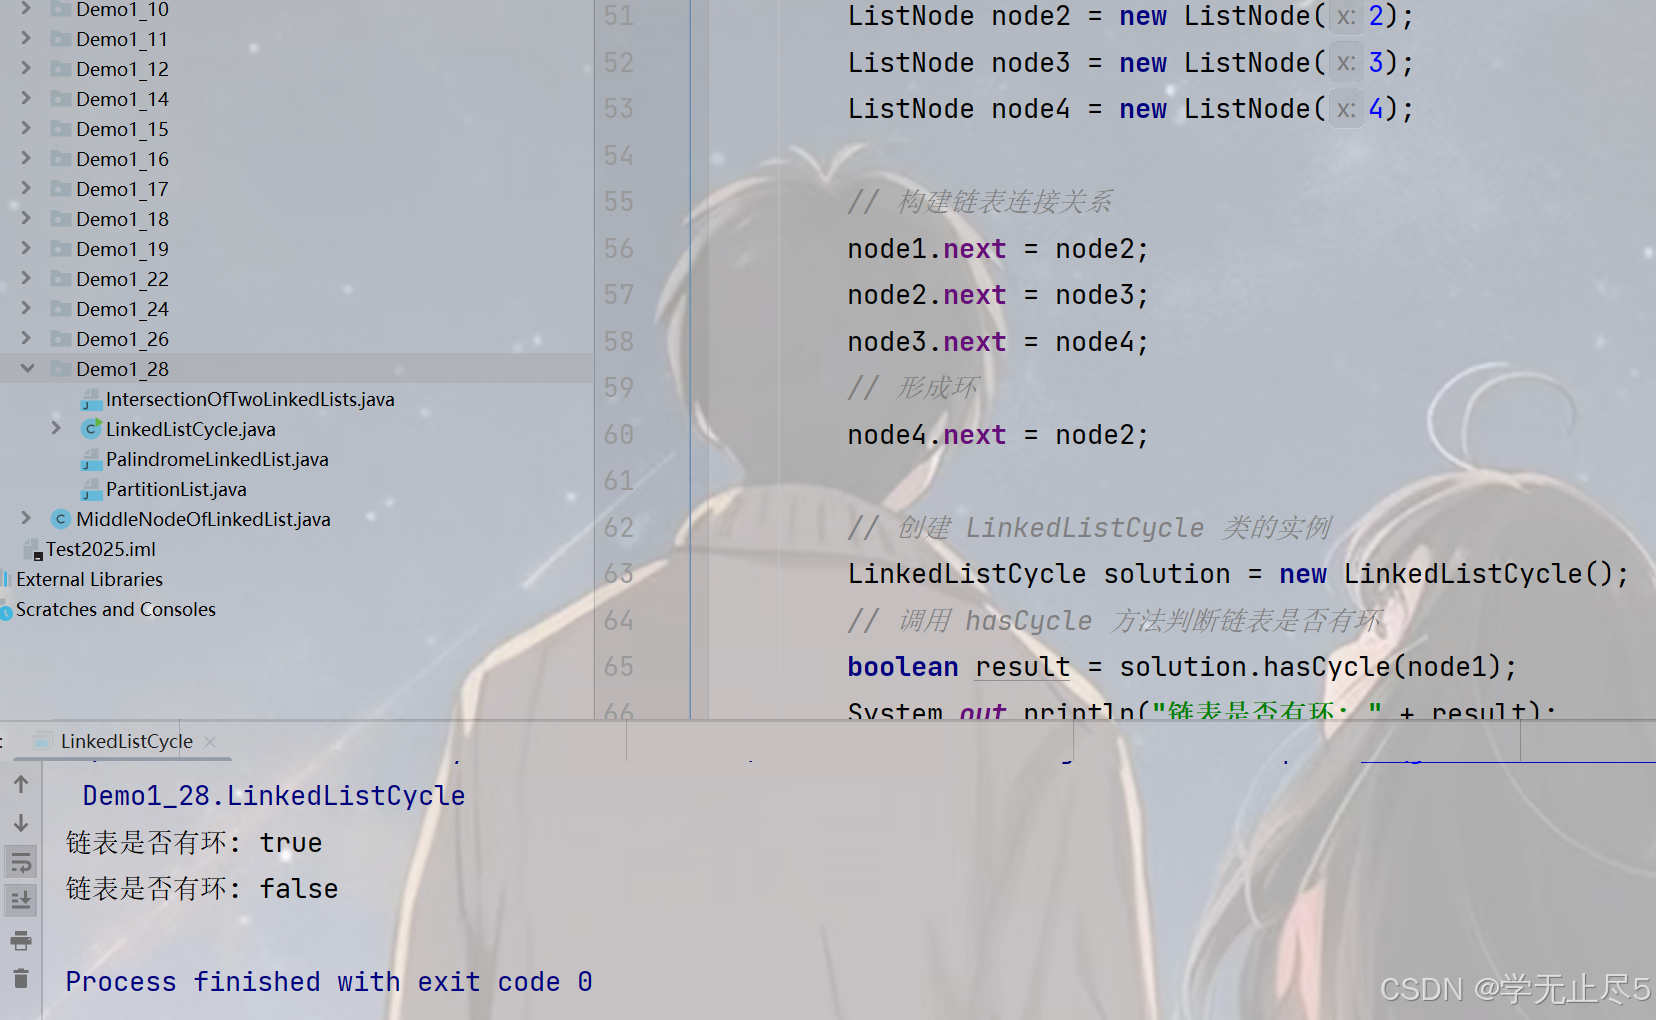1656x1020 pixels.
Task: Click the Demo1_28.LinkedListCycle console text
Action: (273, 796)
